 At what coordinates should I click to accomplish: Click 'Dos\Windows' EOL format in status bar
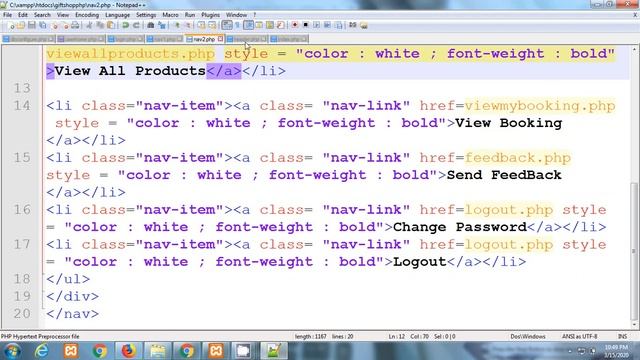527,337
